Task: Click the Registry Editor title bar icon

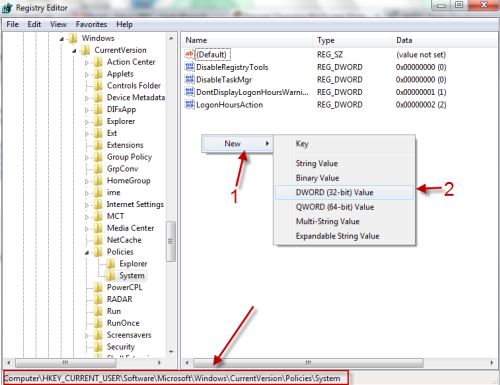Action: [x=7, y=8]
